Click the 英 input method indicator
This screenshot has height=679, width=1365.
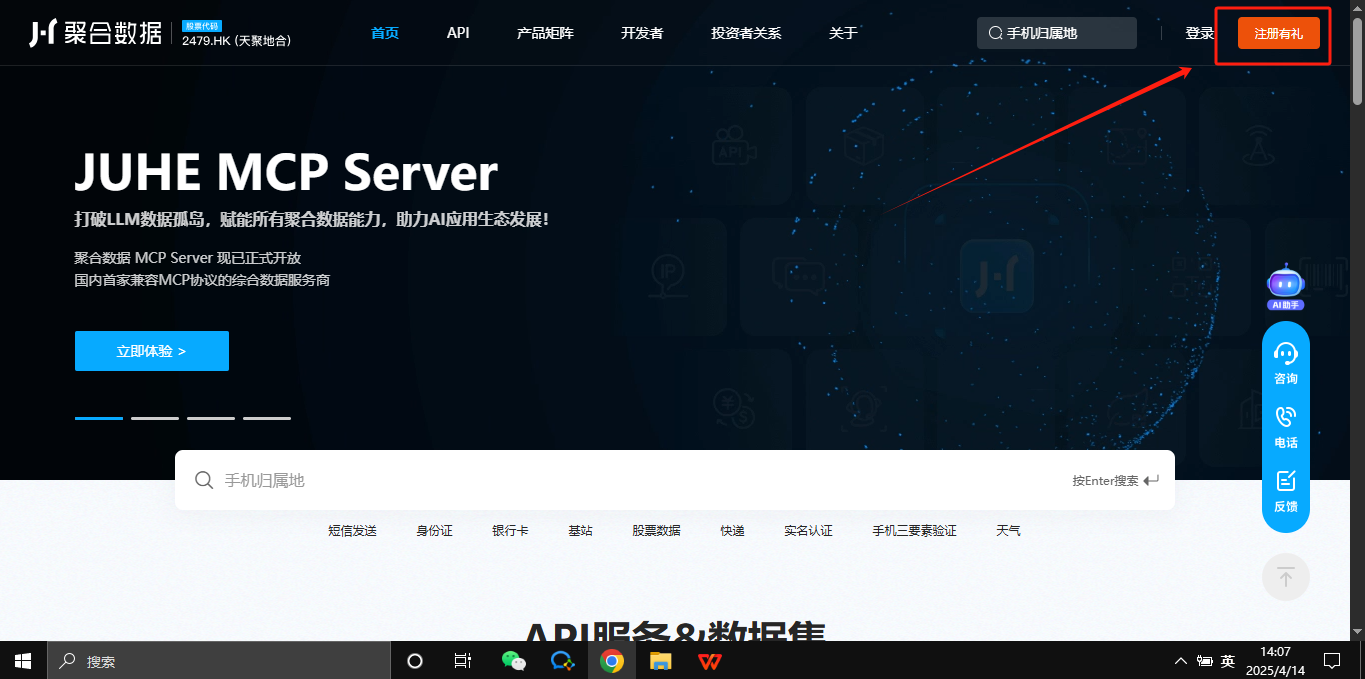pyautogui.click(x=1228, y=661)
